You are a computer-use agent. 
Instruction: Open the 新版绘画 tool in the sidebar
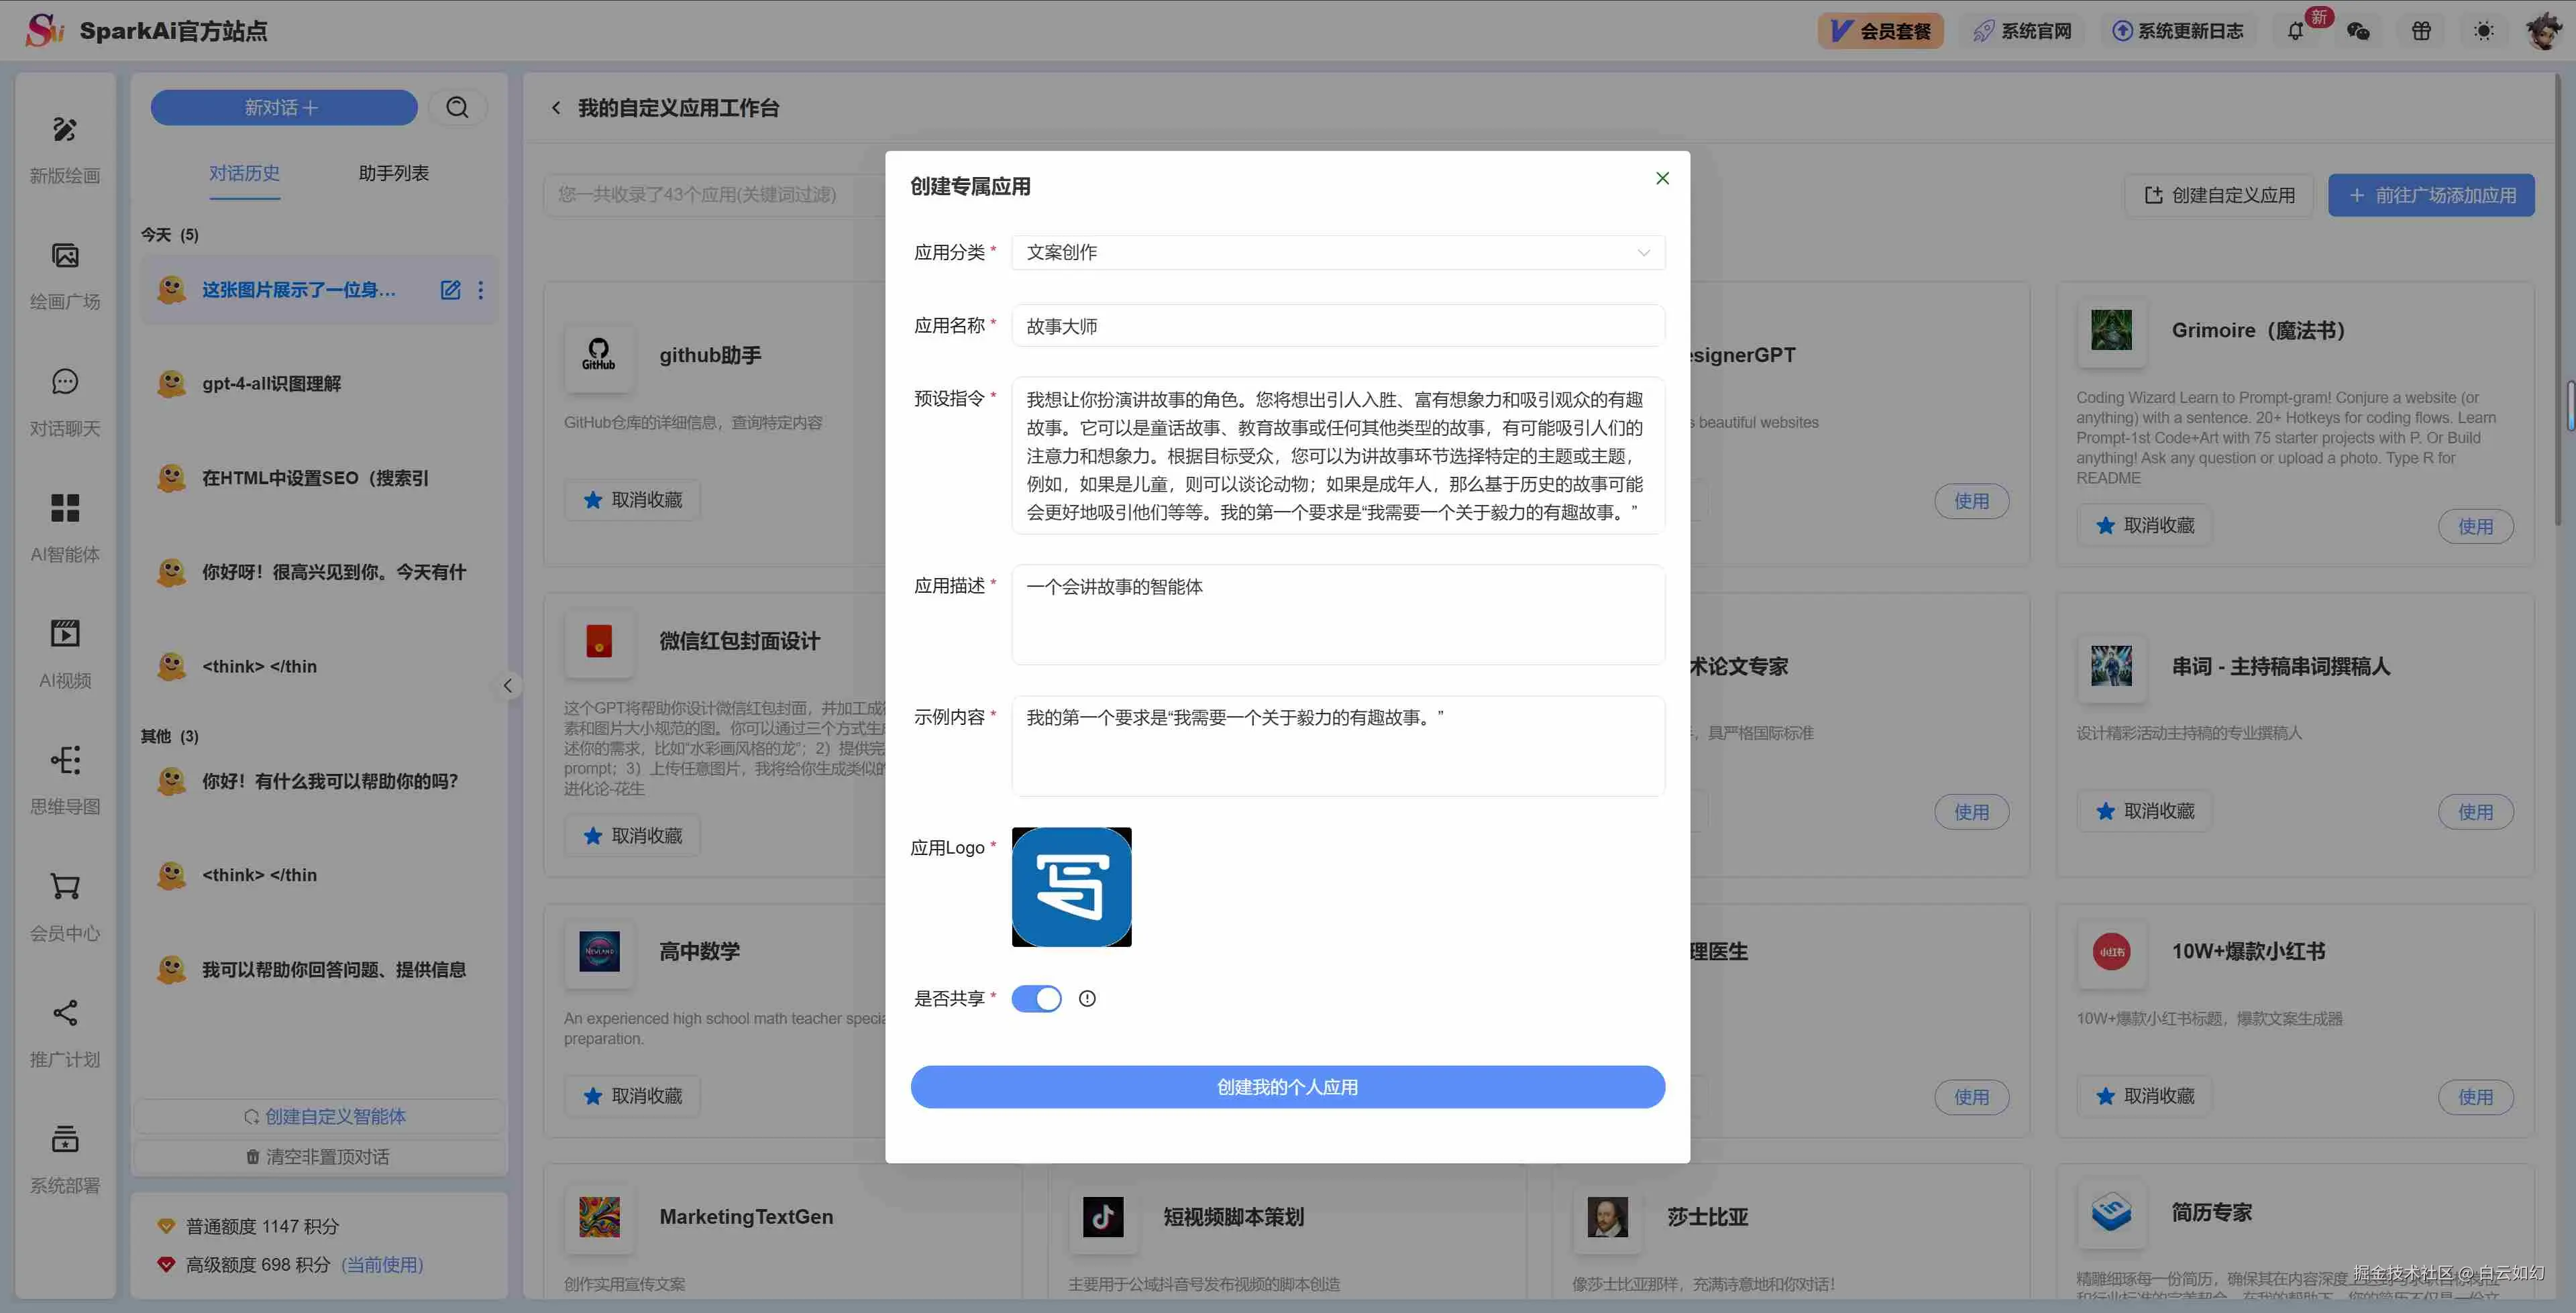tap(64, 148)
